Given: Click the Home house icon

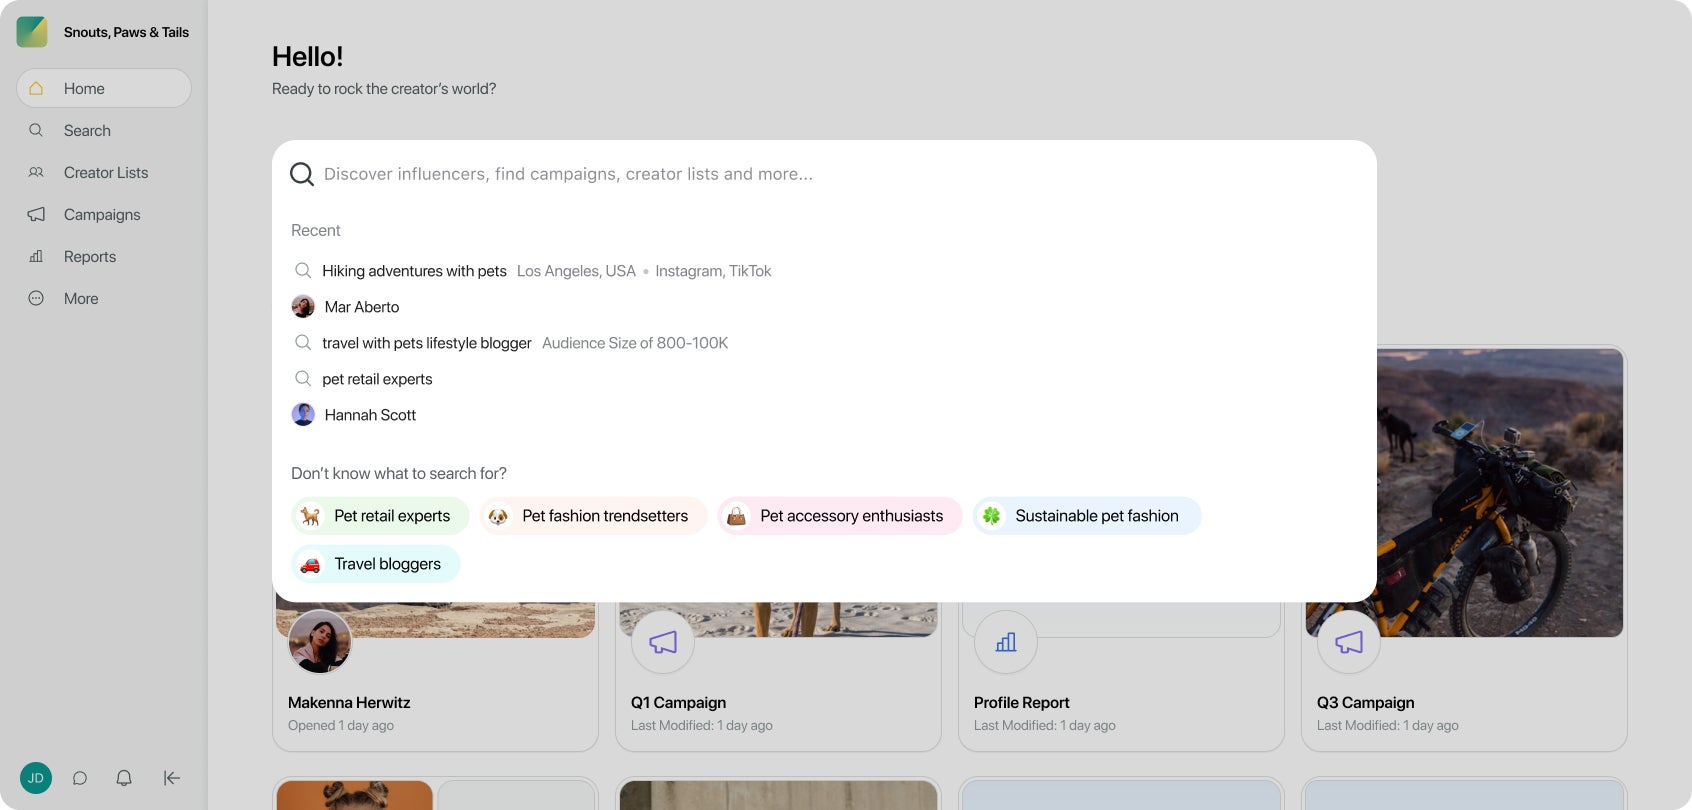Looking at the screenshot, I should tap(36, 88).
